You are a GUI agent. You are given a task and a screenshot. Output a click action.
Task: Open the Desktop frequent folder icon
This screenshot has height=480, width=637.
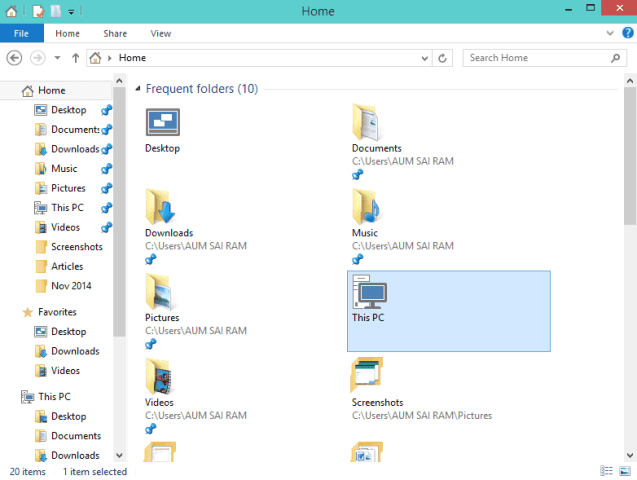(162, 122)
